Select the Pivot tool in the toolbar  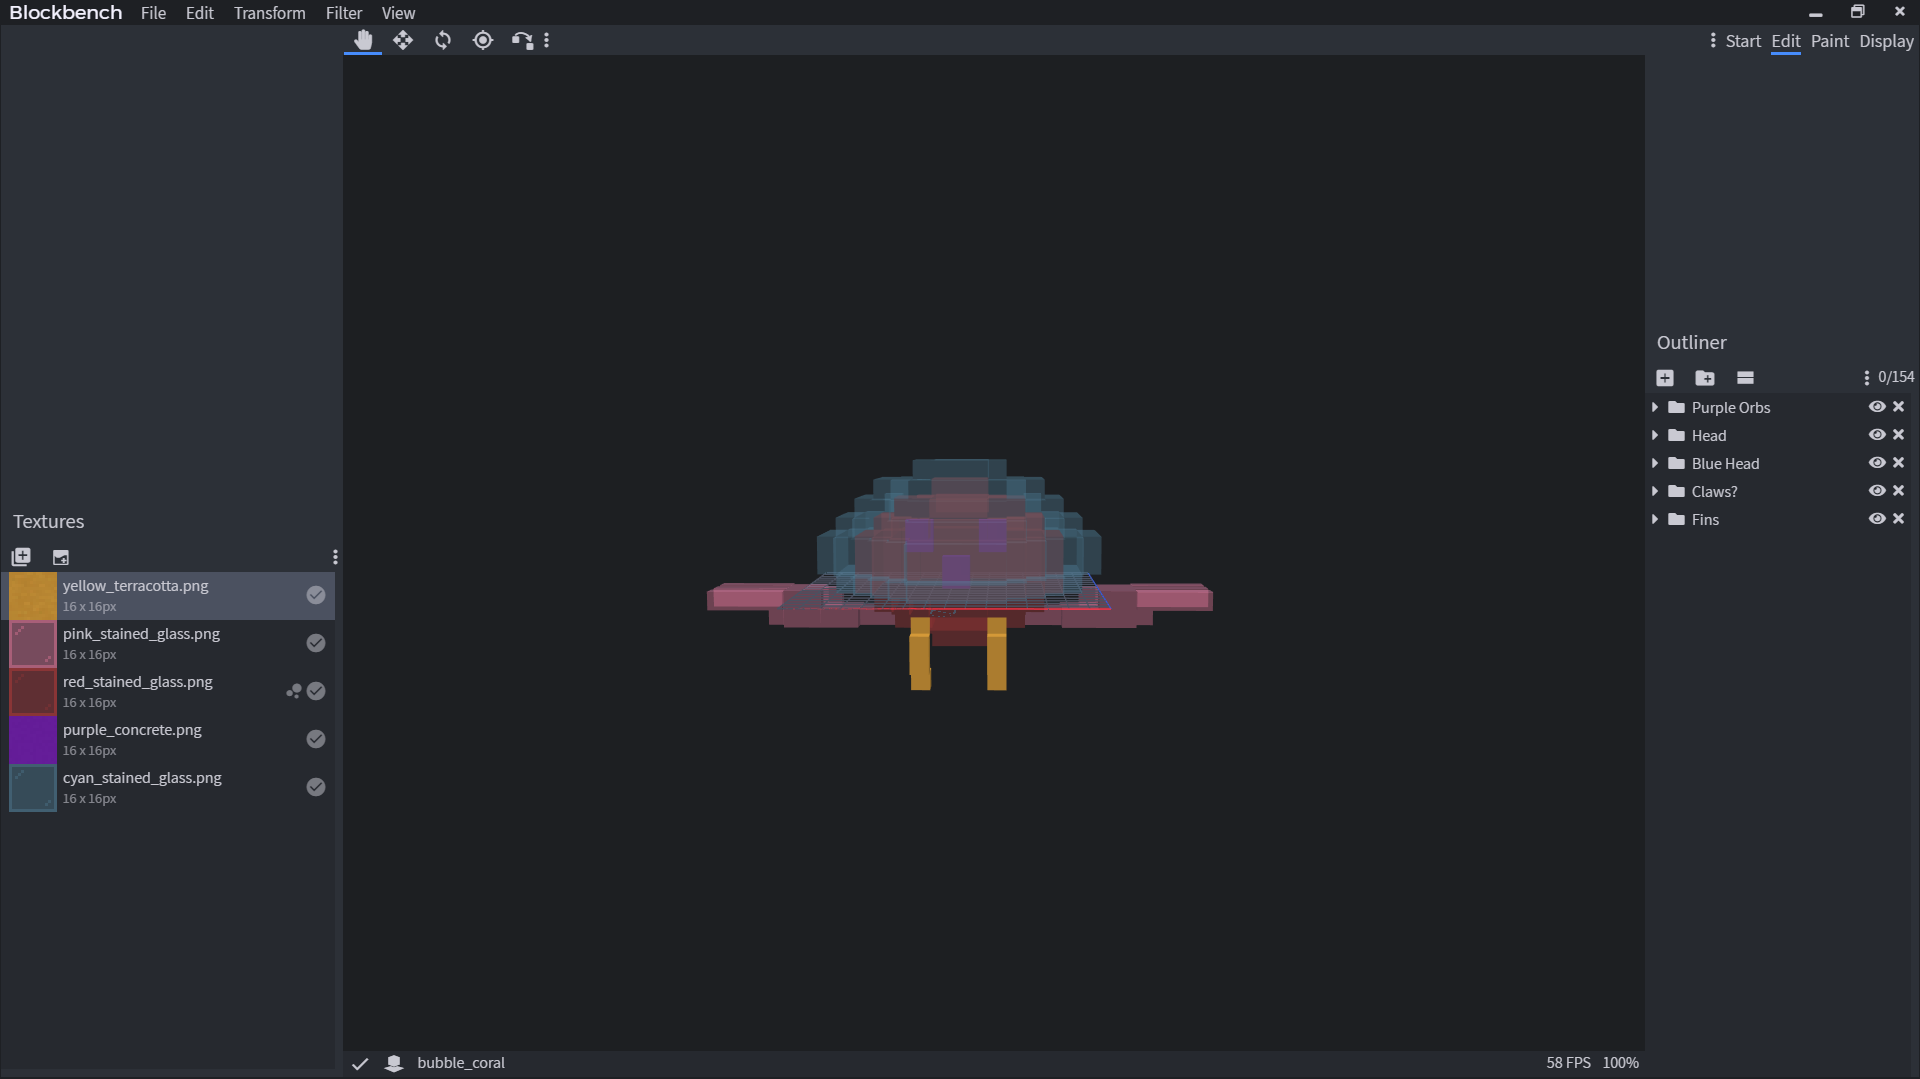point(483,40)
